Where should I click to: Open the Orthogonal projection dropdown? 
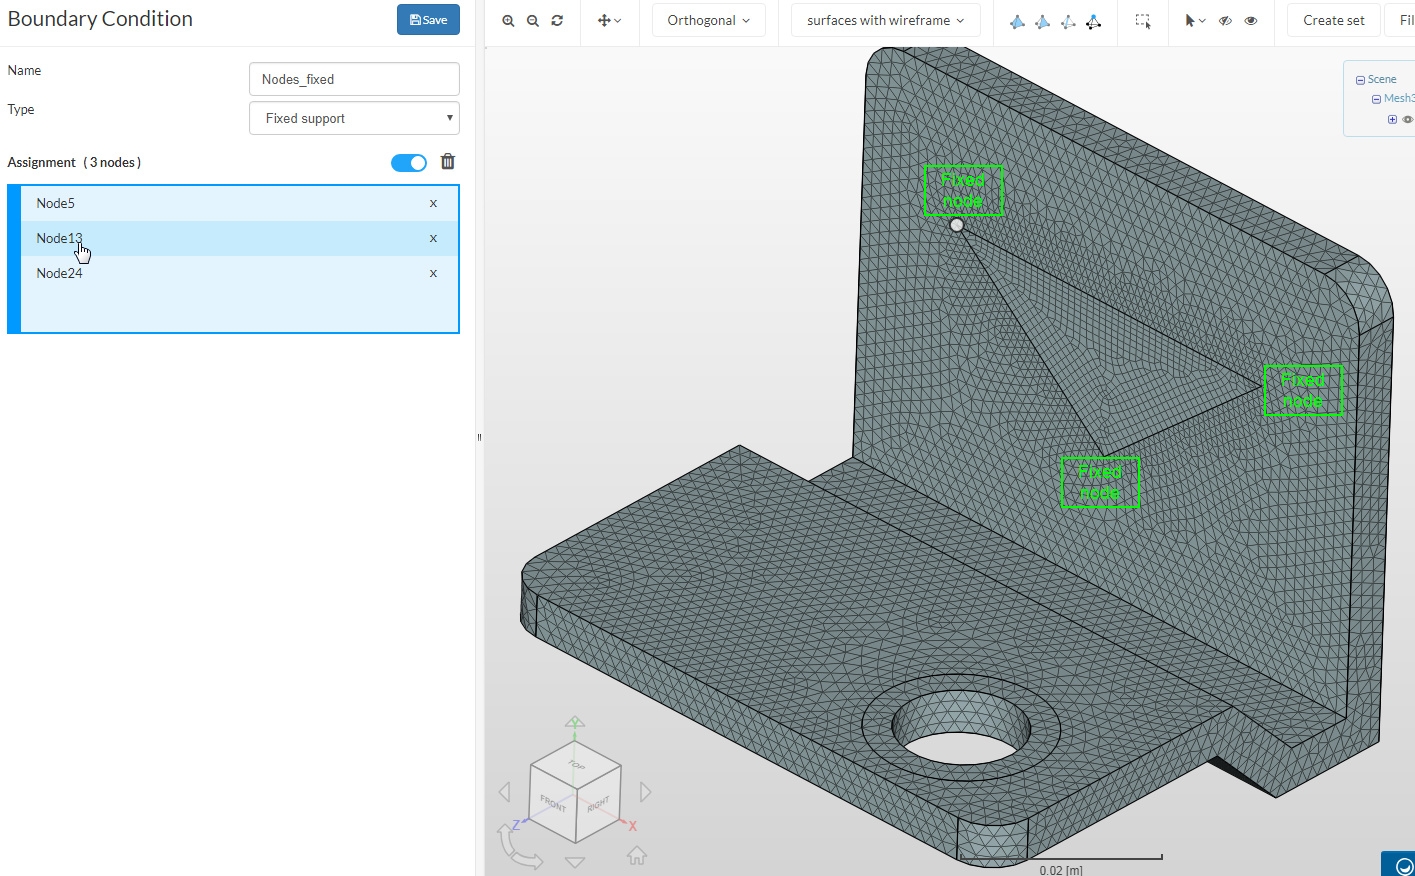(x=708, y=20)
